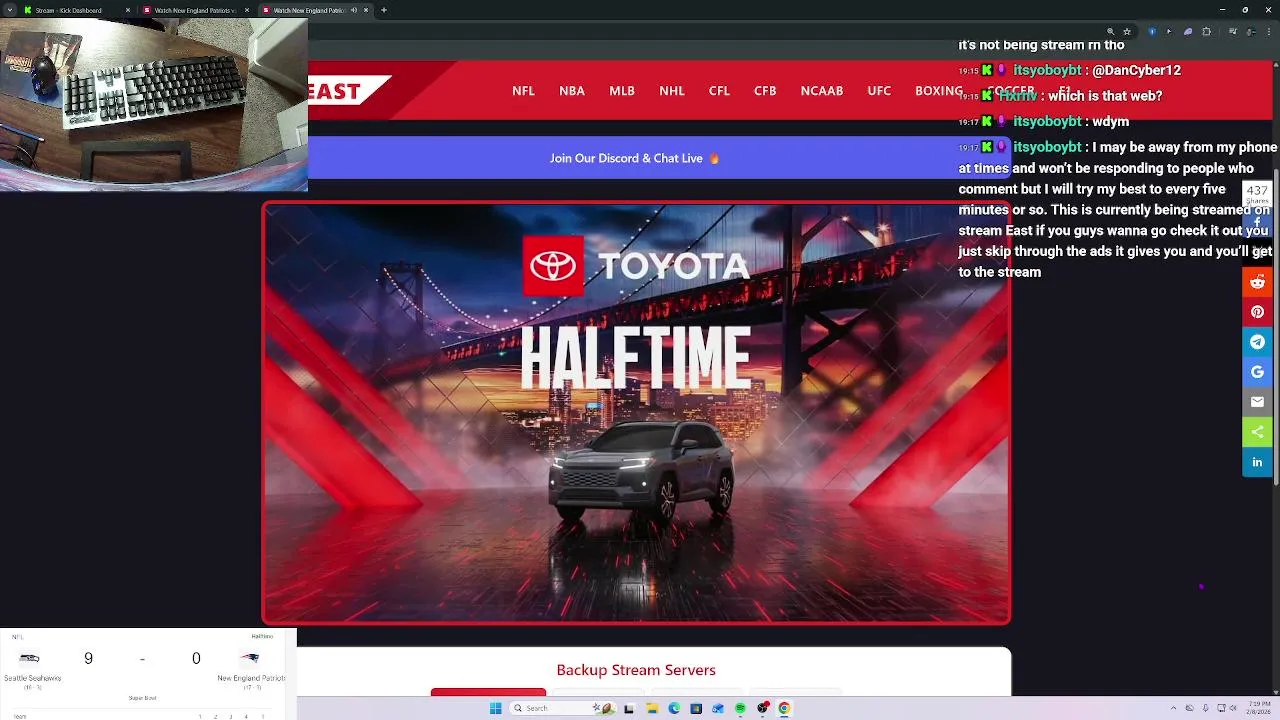Click Join Our Discord & Chat Live banner
Viewport: 1280px width, 720px height.
pyautogui.click(x=635, y=158)
